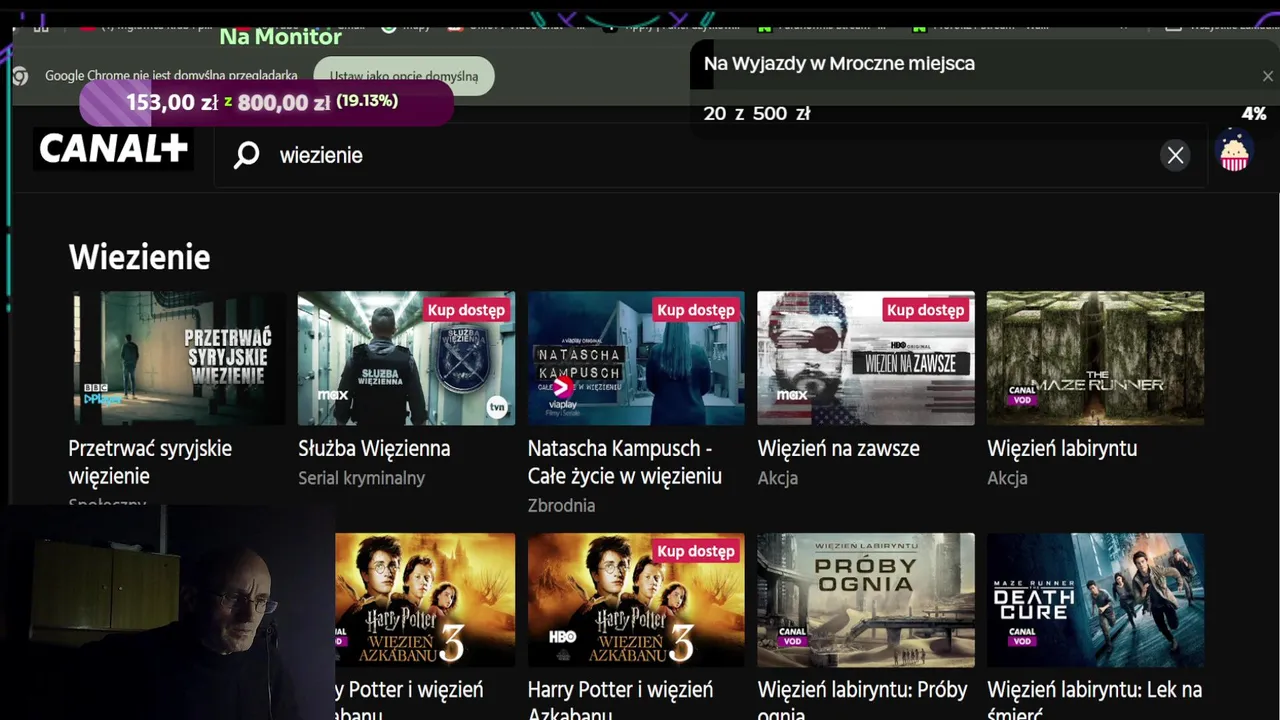The height and width of the screenshot is (720, 1280).
Task: Click the 'Wiezienie' results heading
Action: click(140, 258)
